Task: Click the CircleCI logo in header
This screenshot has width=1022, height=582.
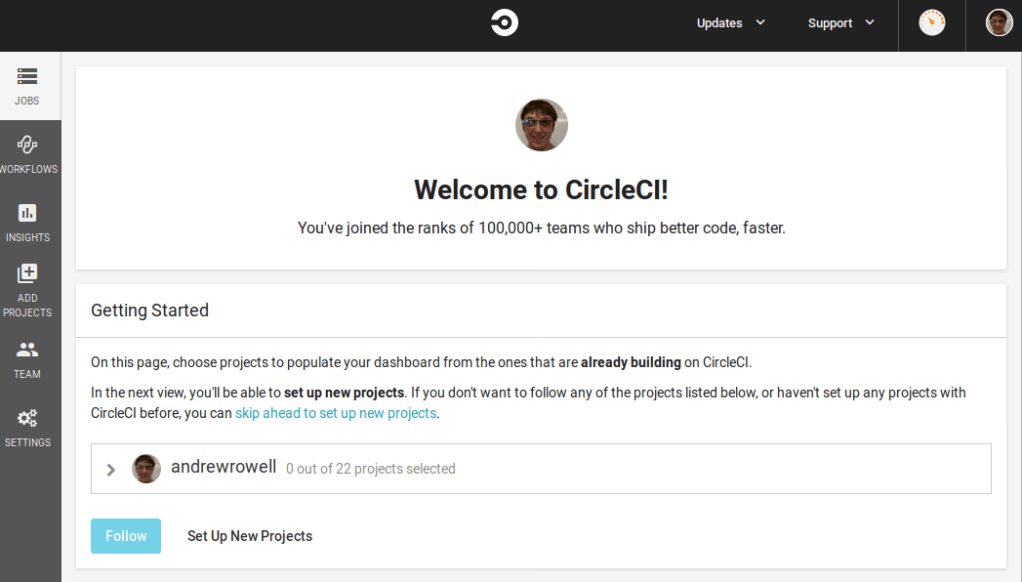Action: click(x=504, y=23)
